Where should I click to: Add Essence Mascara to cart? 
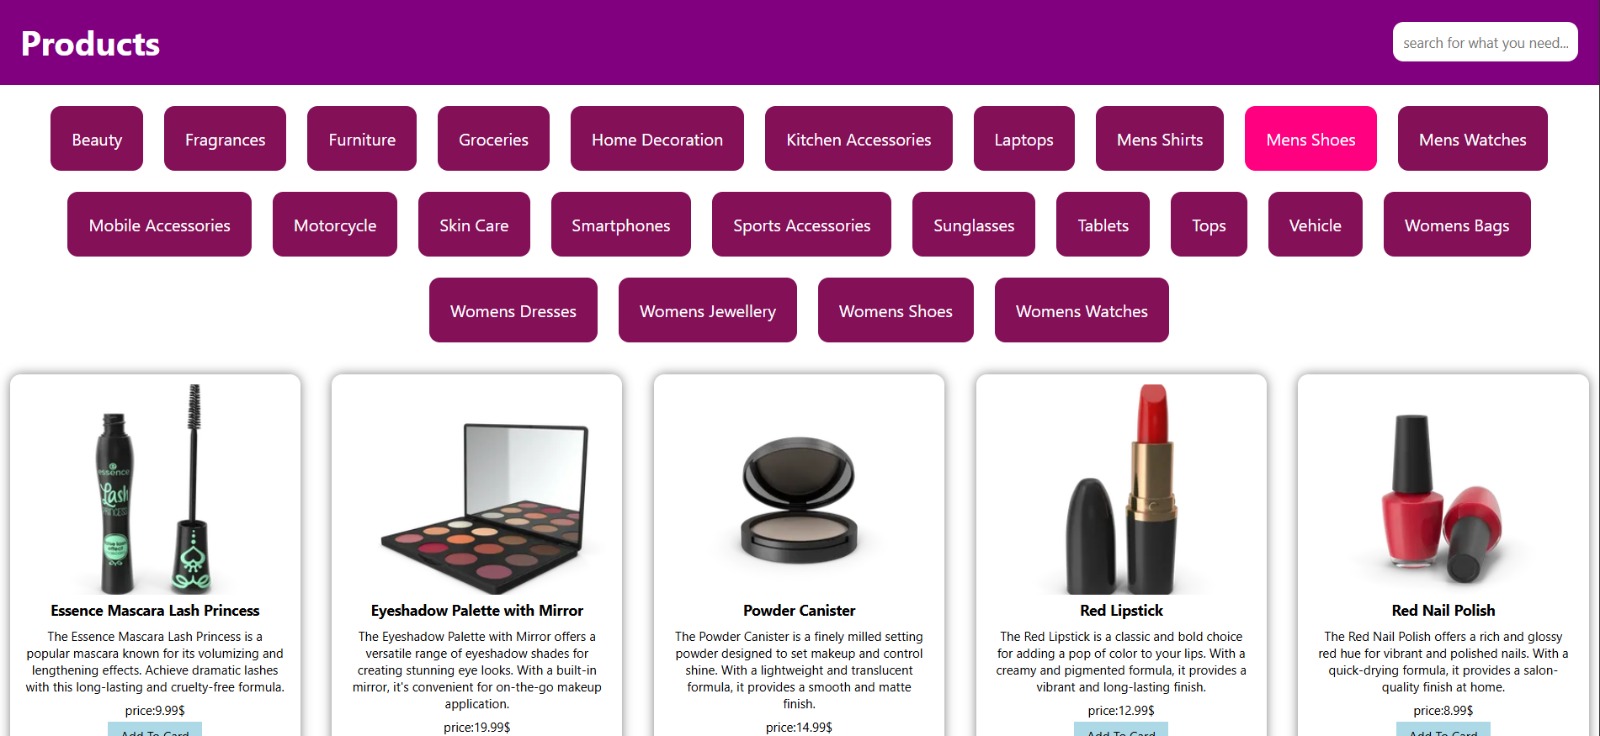[155, 730]
